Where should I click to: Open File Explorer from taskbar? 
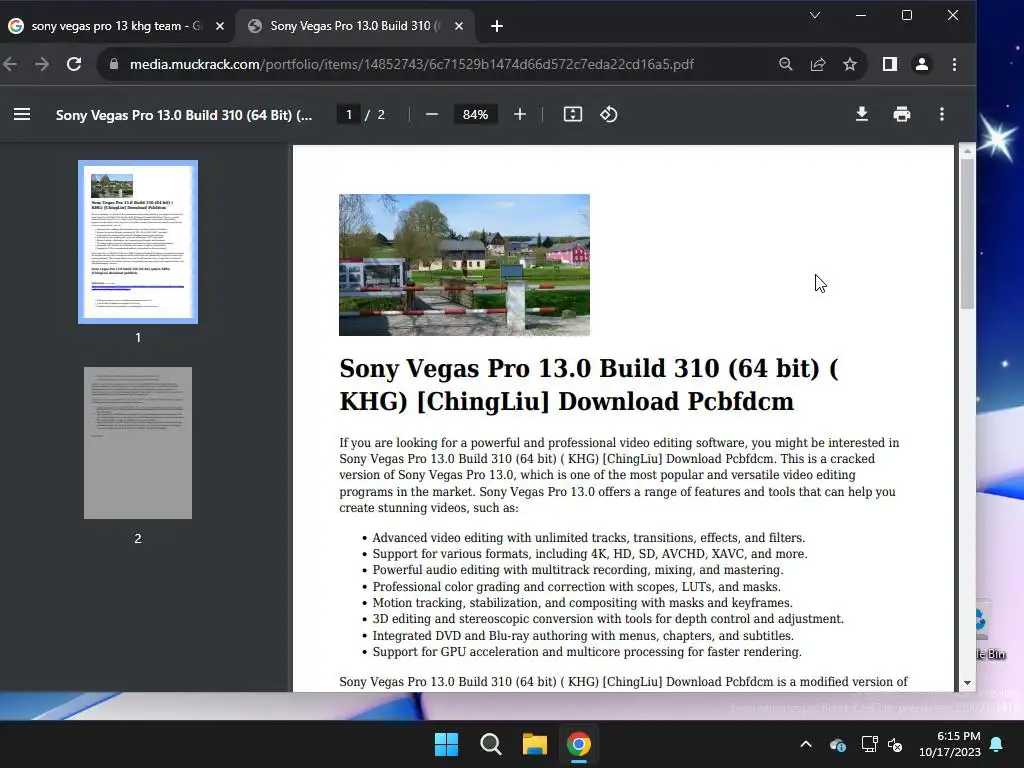pyautogui.click(x=535, y=744)
